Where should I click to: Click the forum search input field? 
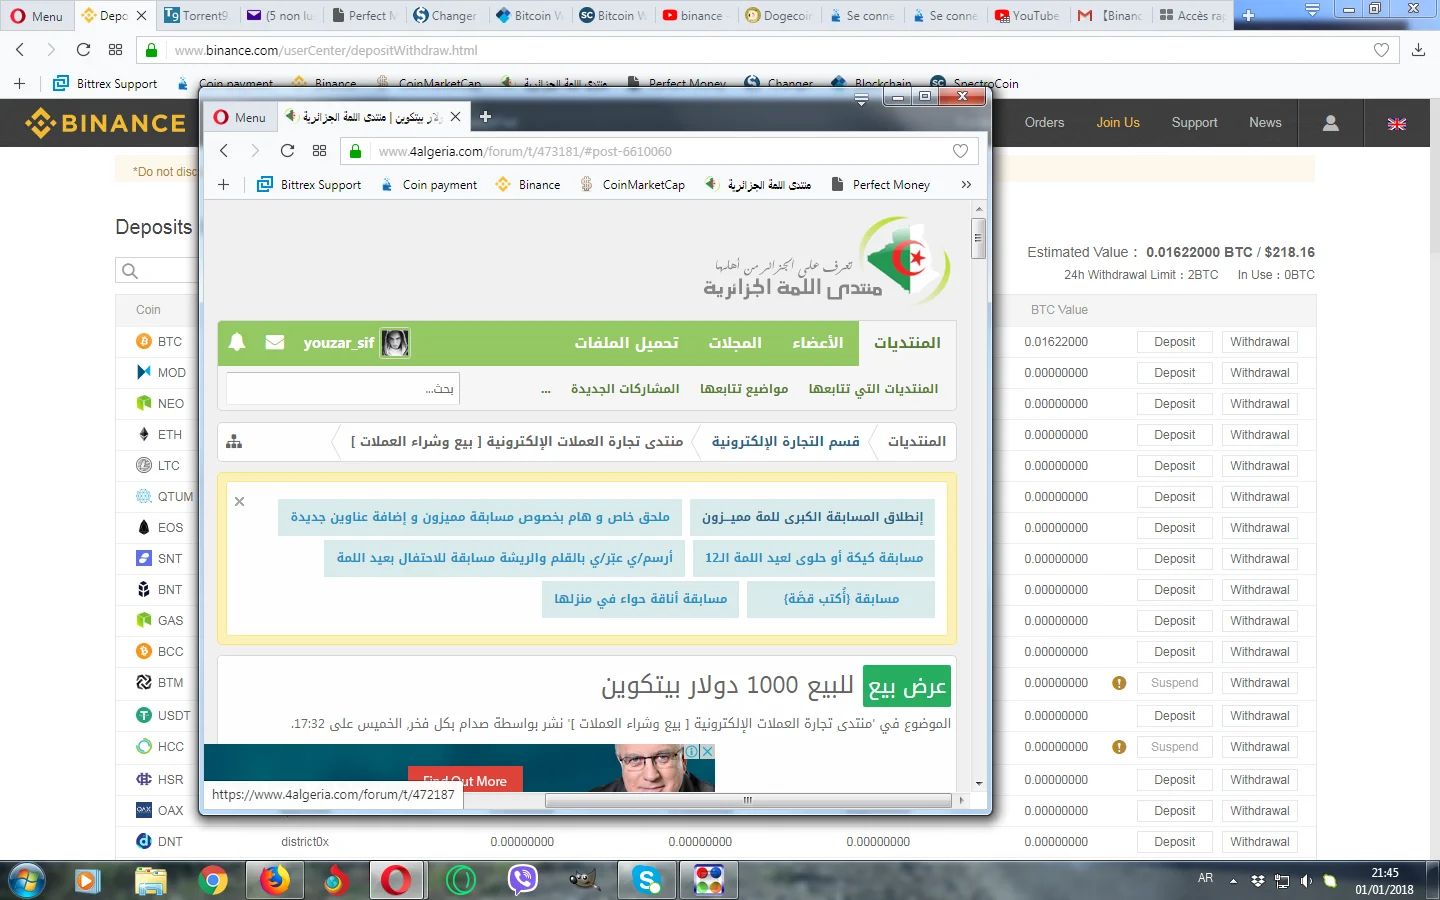pyautogui.click(x=342, y=388)
